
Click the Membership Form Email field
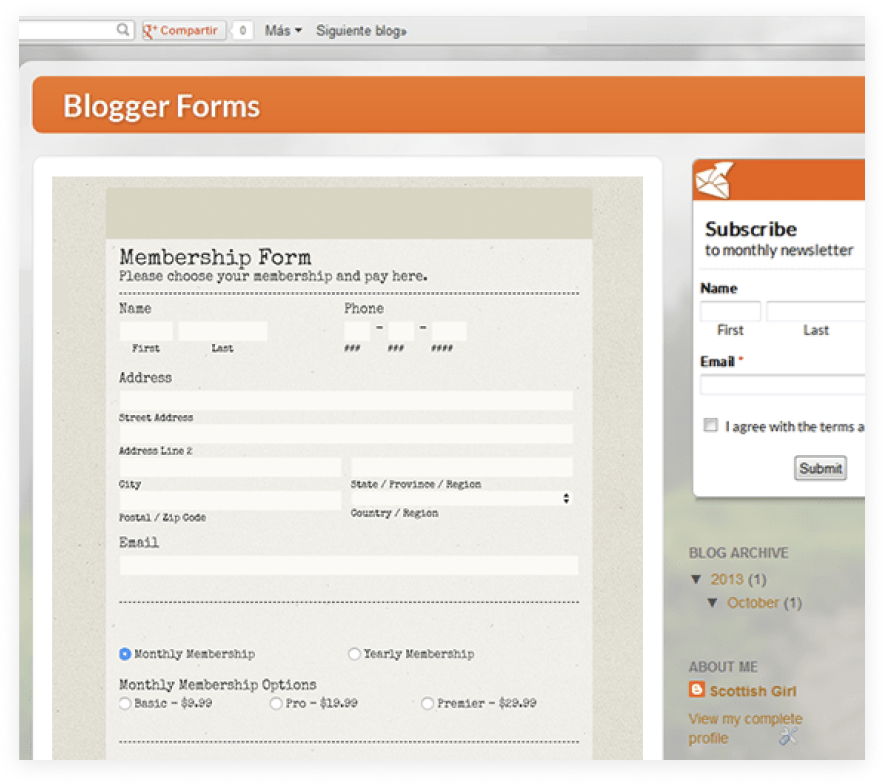349,565
